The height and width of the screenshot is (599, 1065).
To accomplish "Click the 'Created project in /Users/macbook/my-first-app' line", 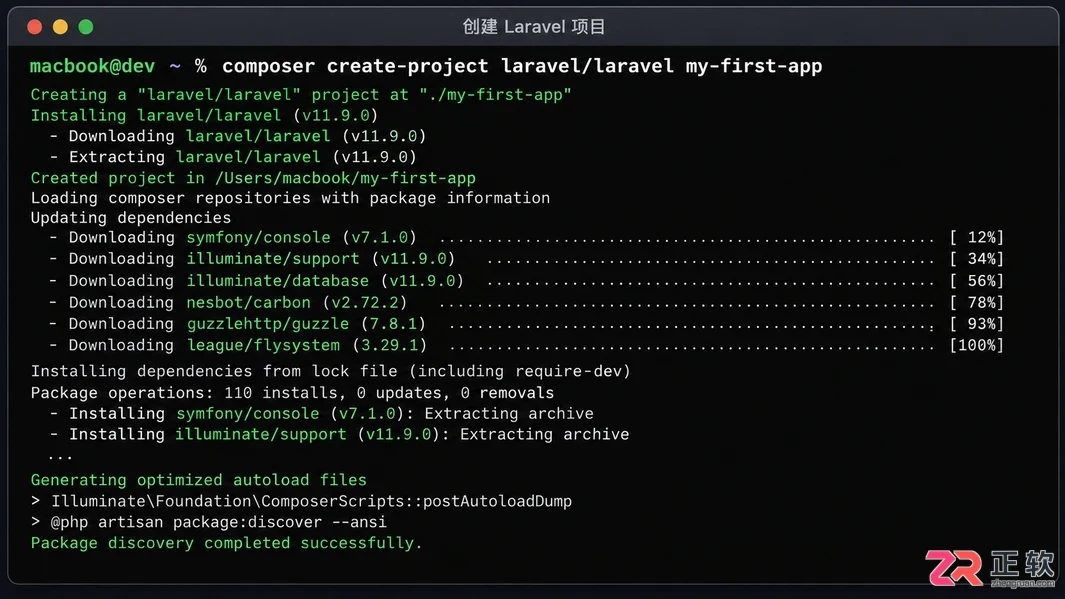I will click(253, 178).
